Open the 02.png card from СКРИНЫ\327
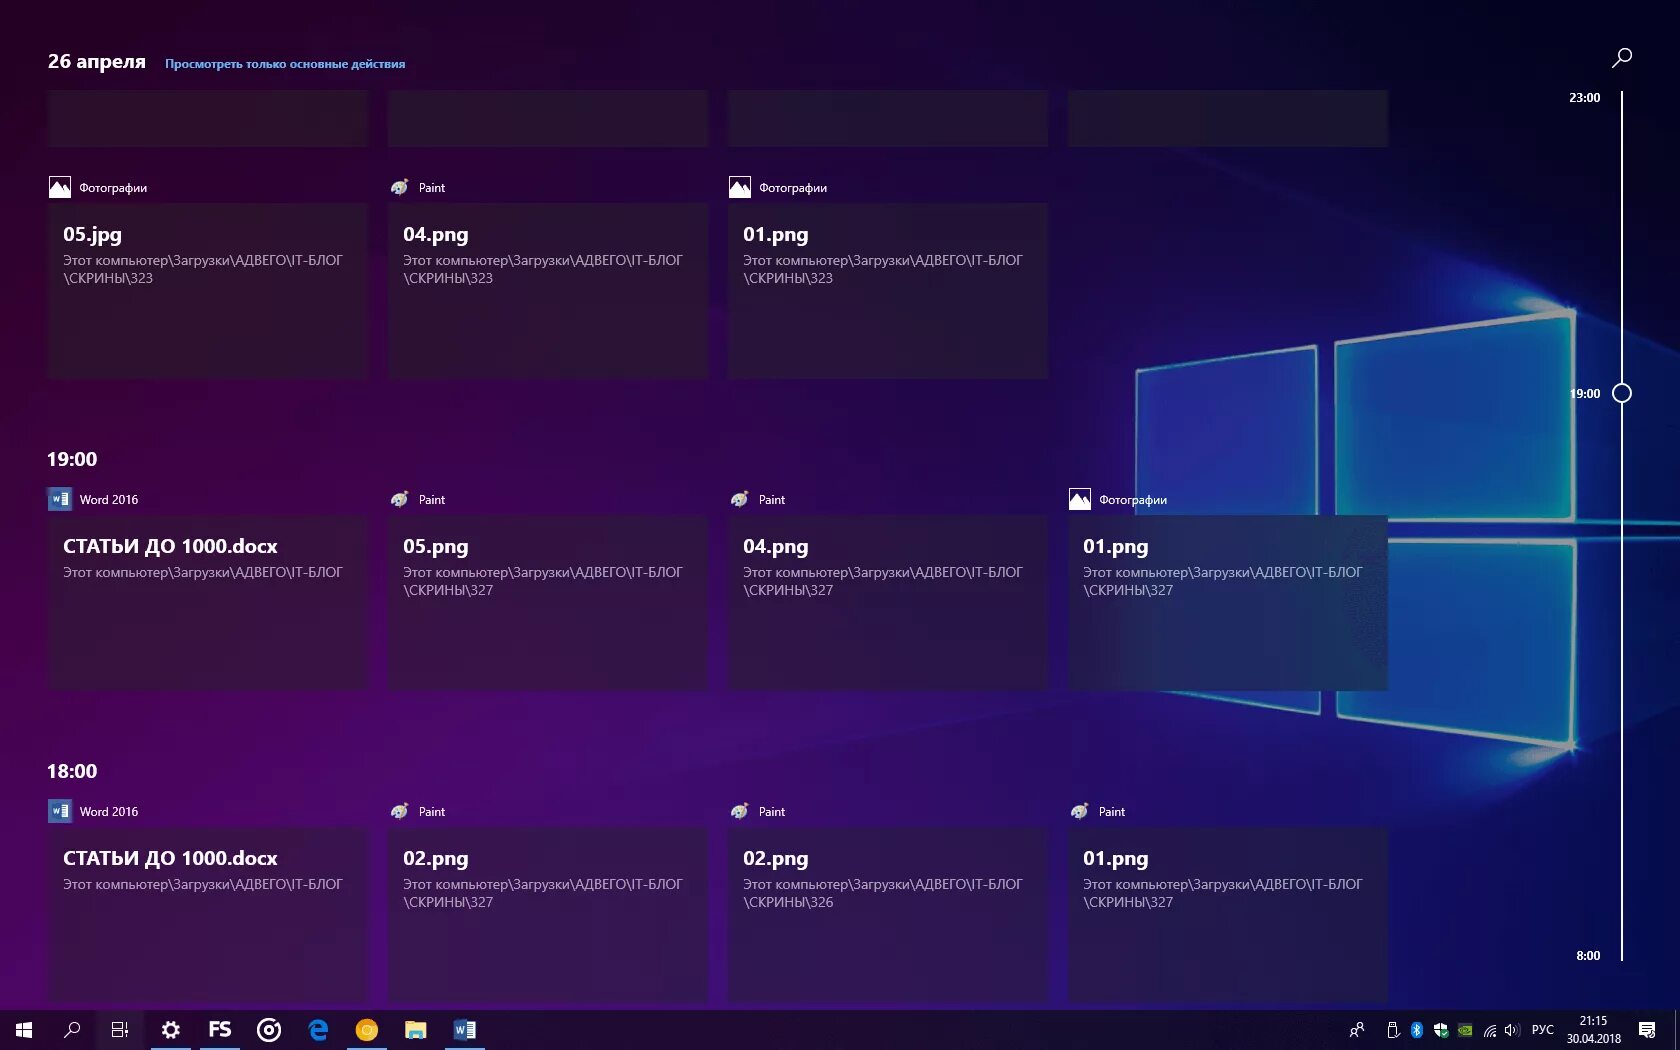Viewport: 1680px width, 1050px height. pyautogui.click(x=548, y=914)
